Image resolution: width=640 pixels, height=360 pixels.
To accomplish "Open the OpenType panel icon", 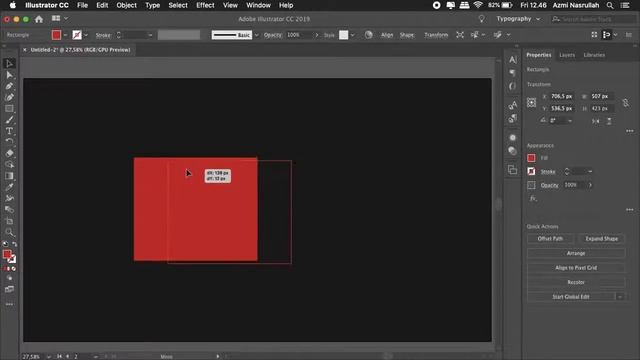I will pos(513,86).
